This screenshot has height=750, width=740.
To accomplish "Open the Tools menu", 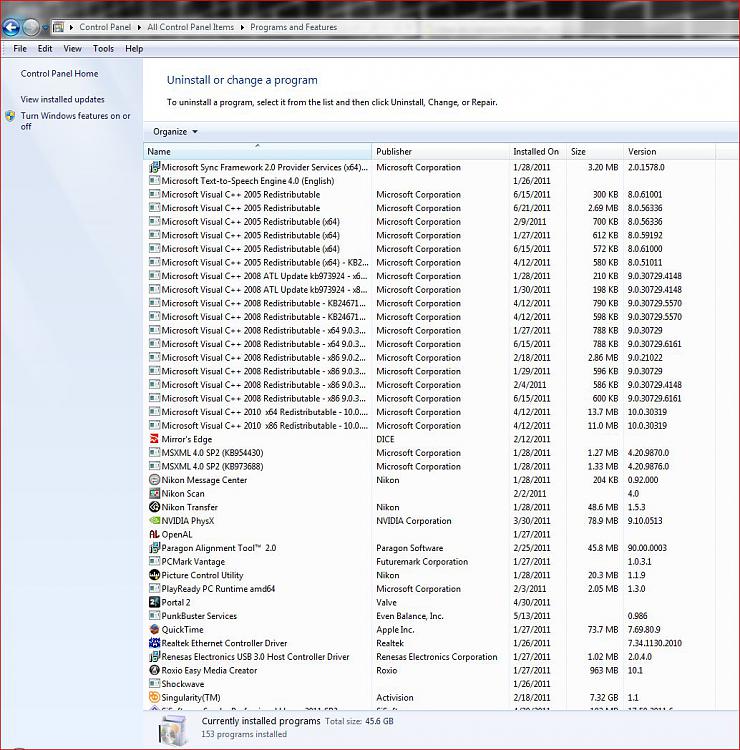I will [x=103, y=48].
